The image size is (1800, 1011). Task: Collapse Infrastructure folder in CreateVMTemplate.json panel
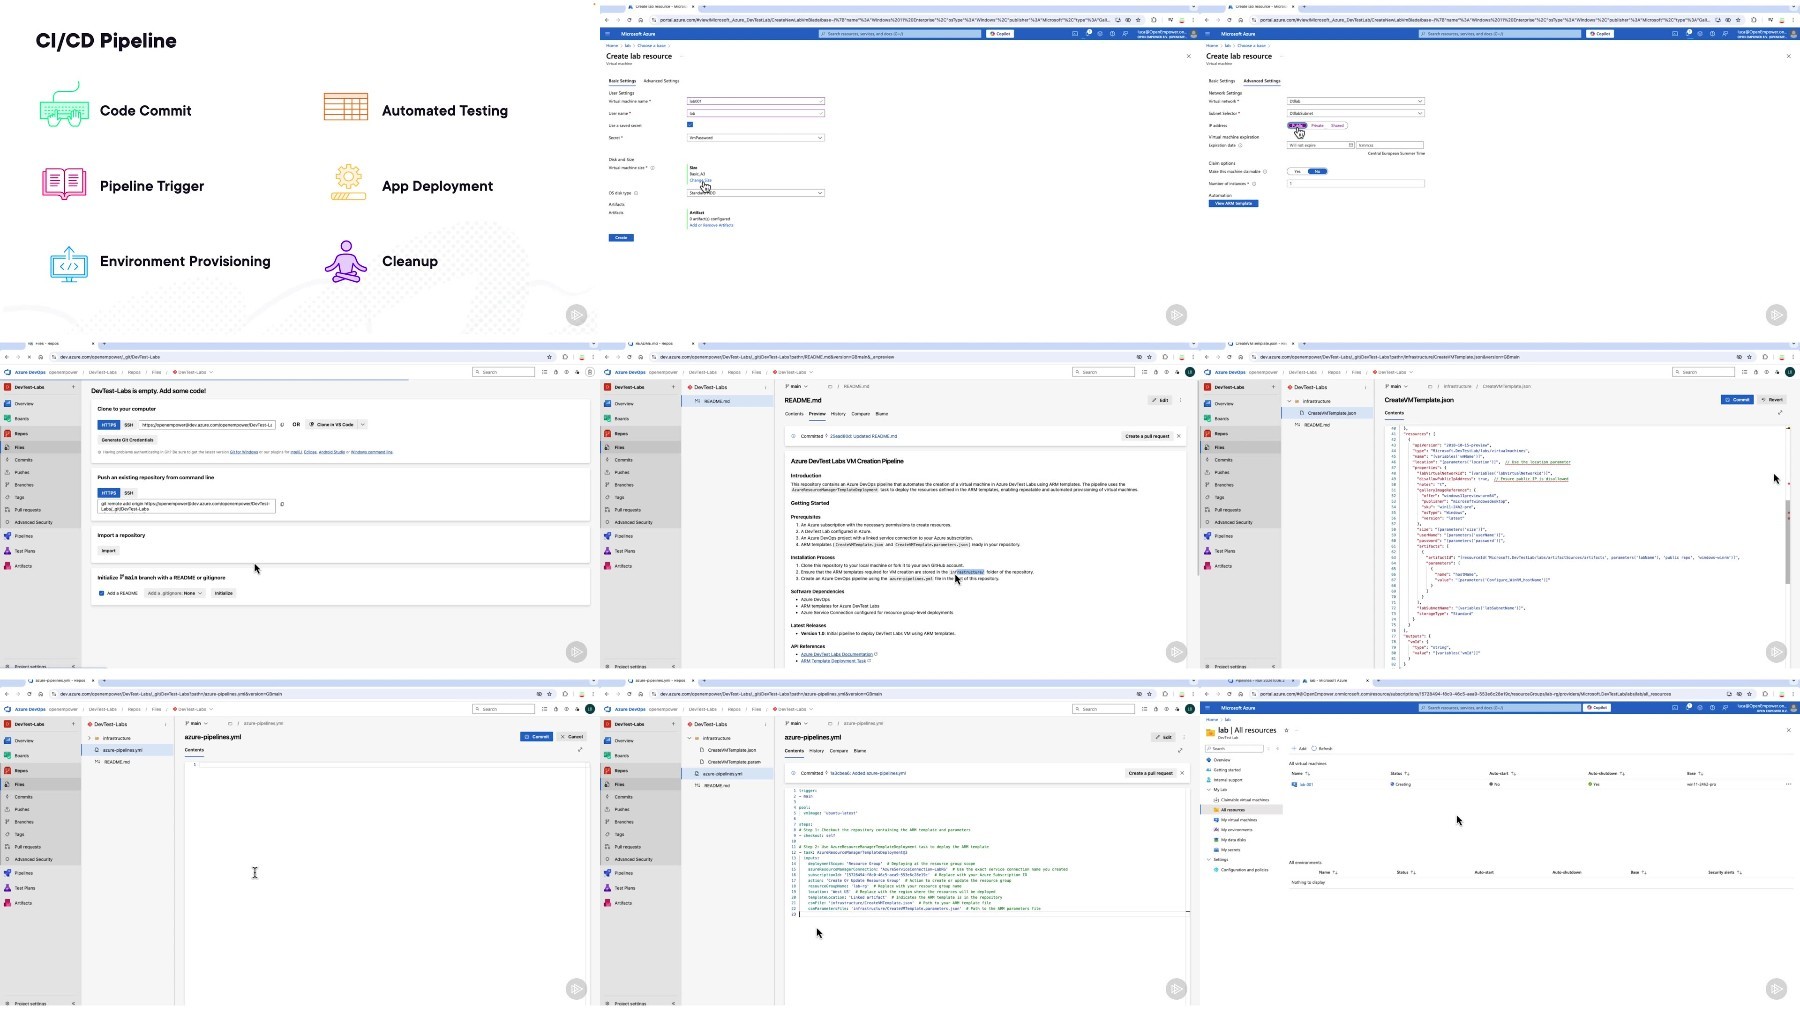(x=1289, y=401)
